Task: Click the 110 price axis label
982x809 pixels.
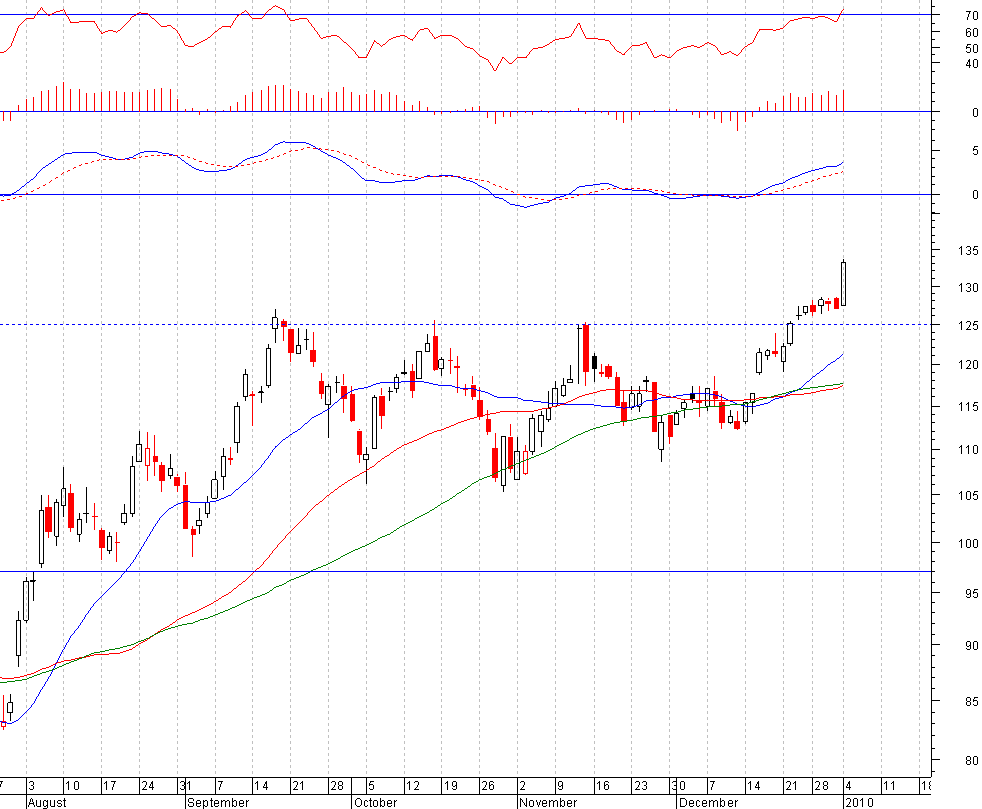Action: pyautogui.click(x=968, y=450)
